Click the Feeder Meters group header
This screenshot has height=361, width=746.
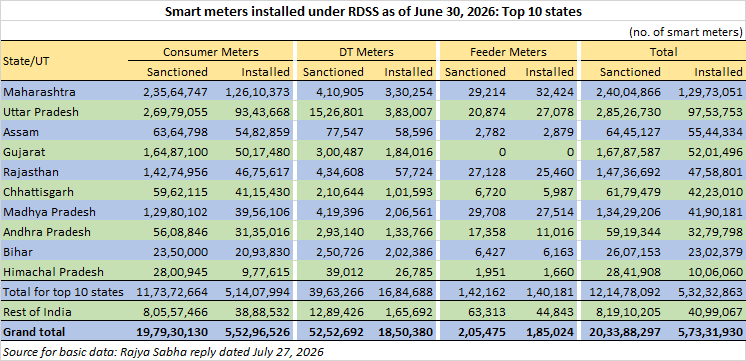(507, 52)
